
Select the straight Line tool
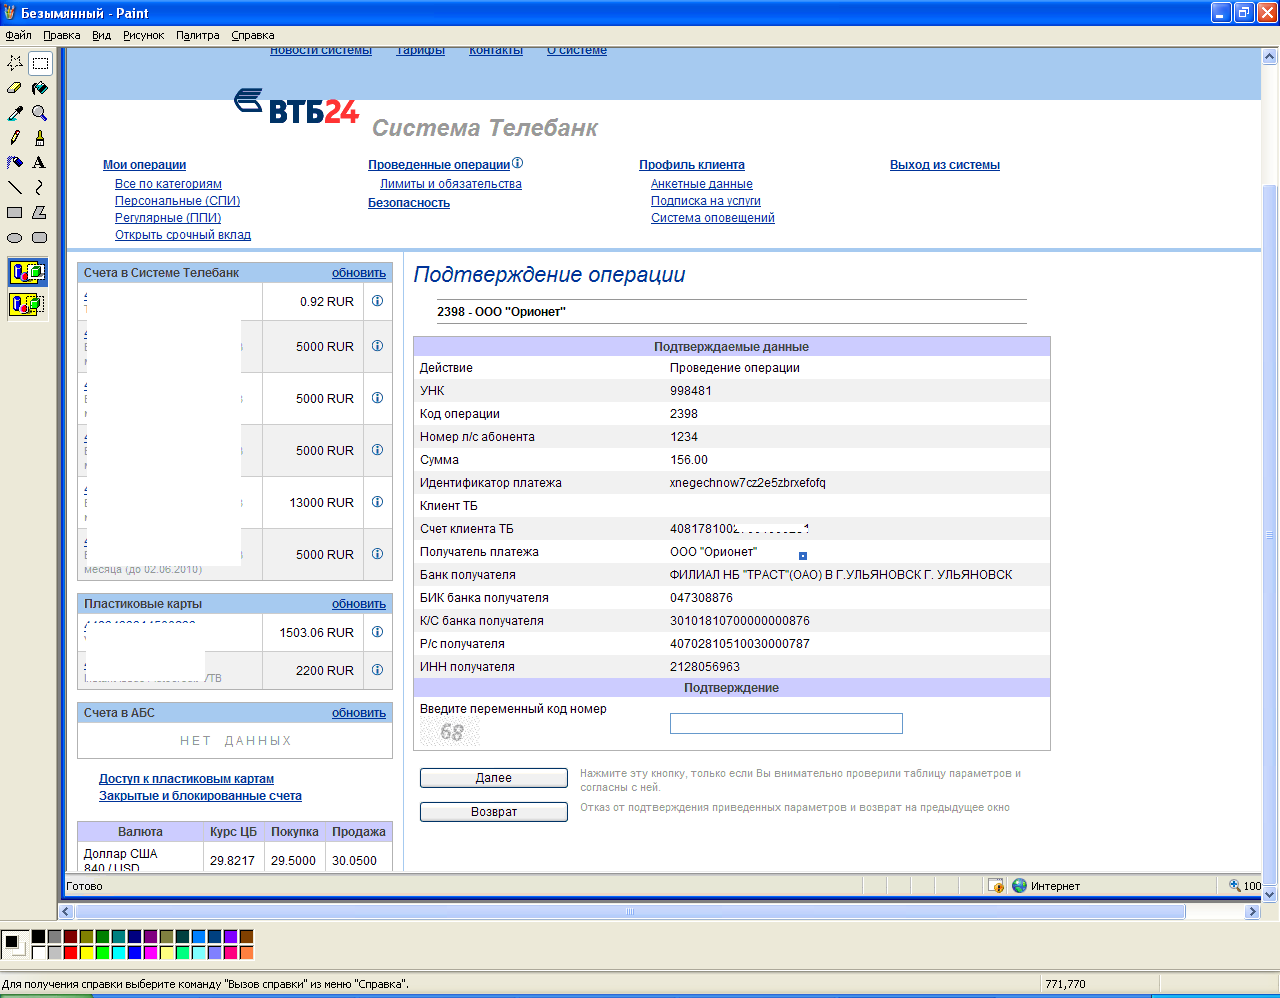click(15, 187)
